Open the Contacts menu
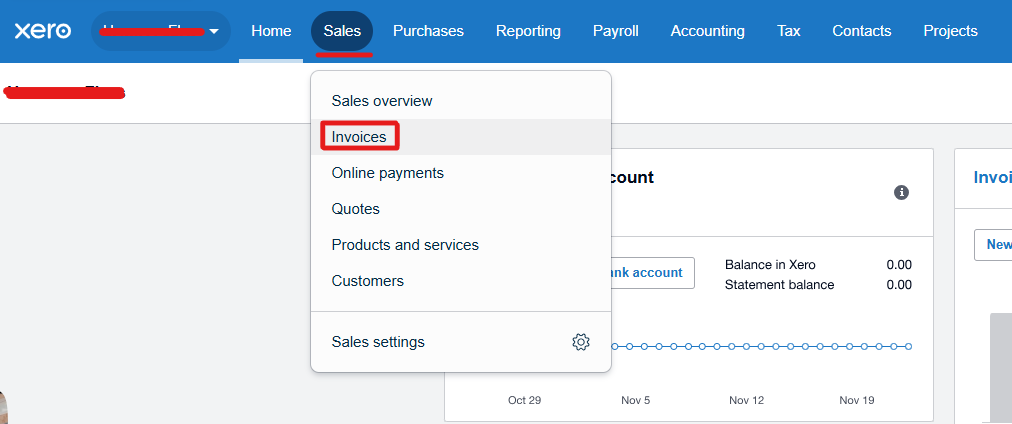The width and height of the screenshot is (1012, 424). [x=862, y=31]
